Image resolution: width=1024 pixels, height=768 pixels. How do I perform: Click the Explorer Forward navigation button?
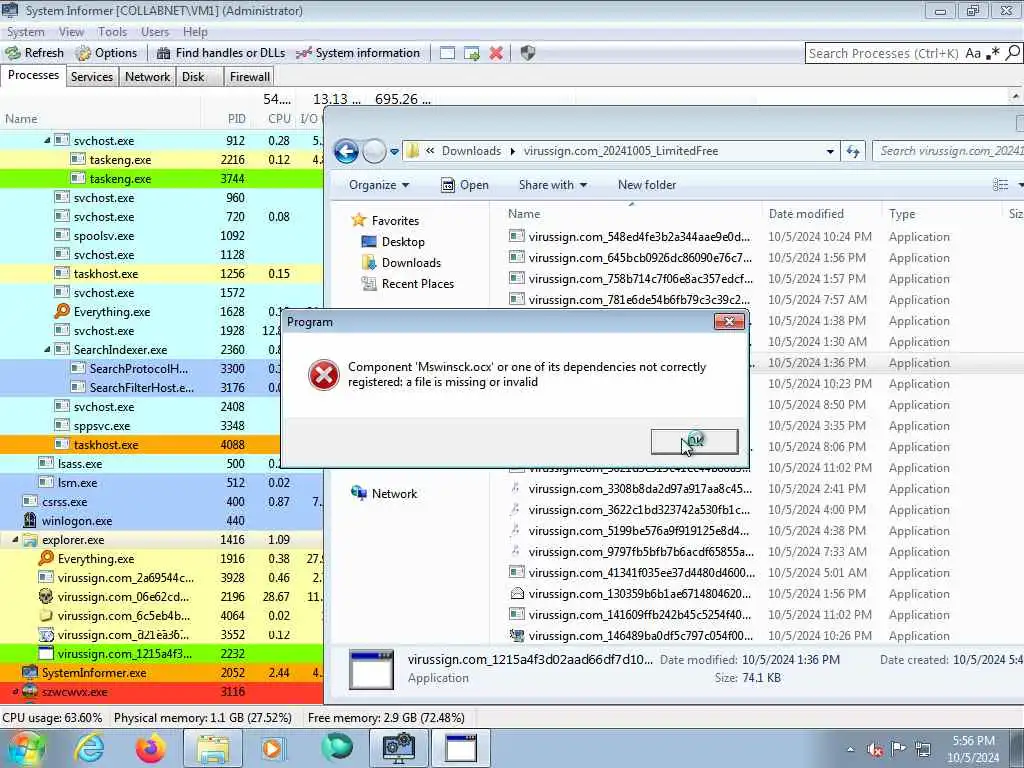coord(374,152)
